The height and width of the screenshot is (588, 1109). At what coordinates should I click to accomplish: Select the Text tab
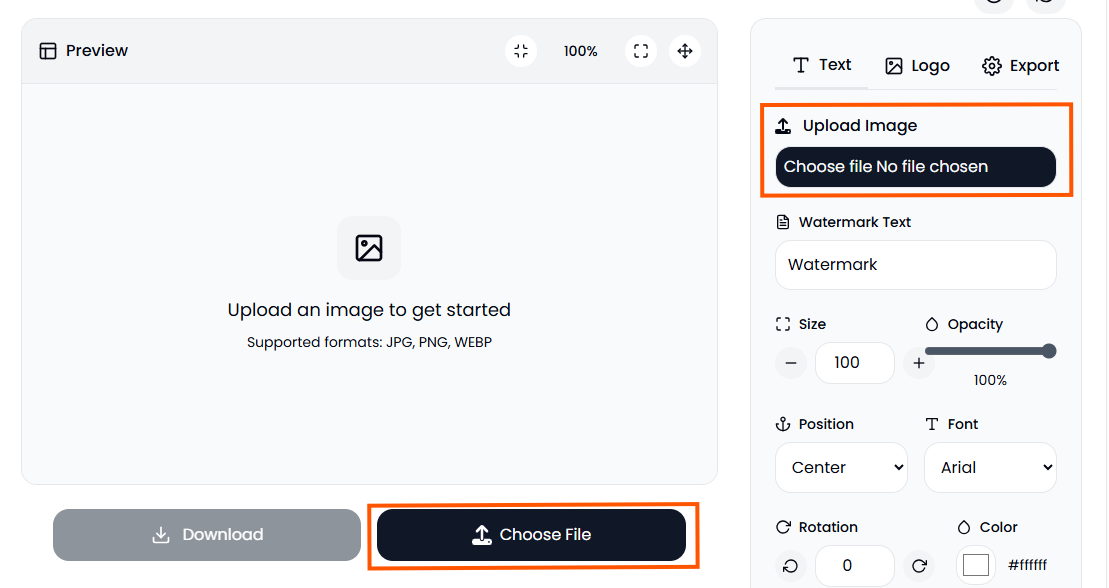(821, 65)
